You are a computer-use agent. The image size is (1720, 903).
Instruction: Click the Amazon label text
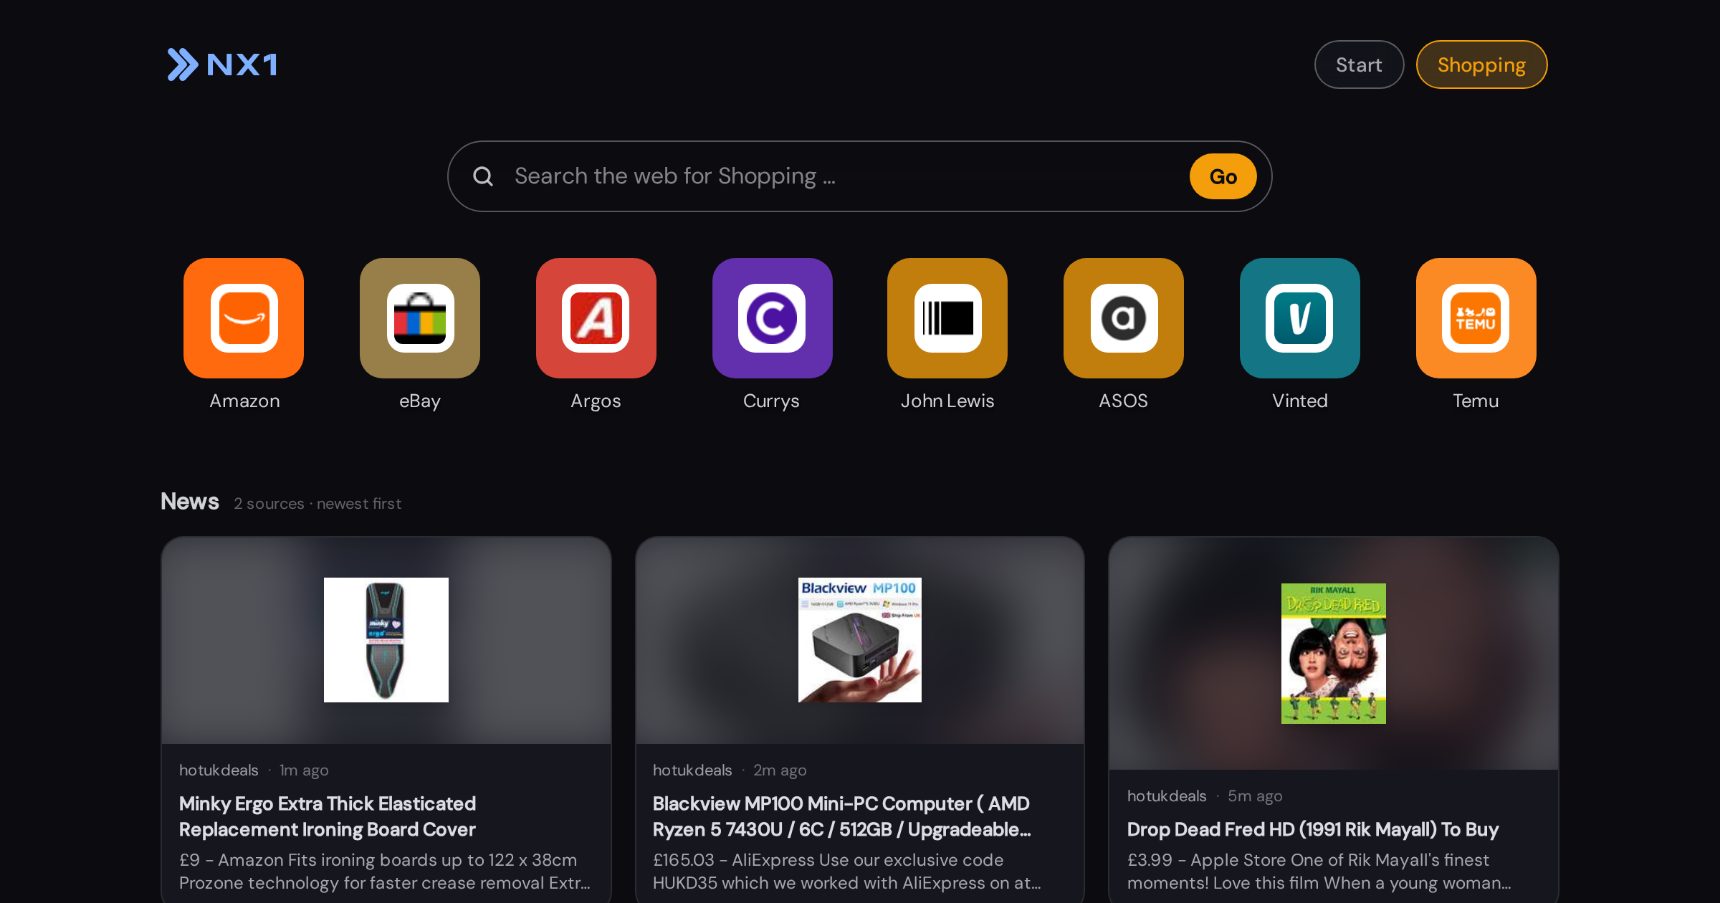(x=245, y=401)
